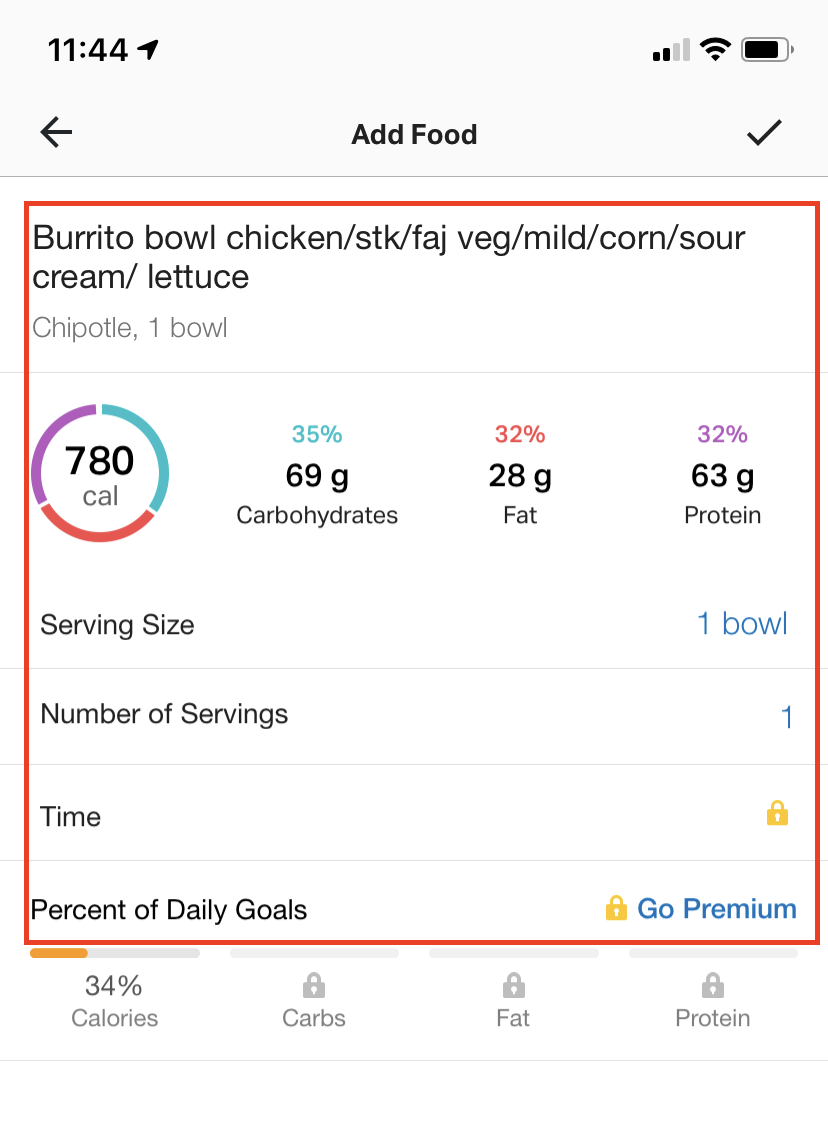
Task: Tap the 780 cal ring chart
Action: tap(100, 473)
